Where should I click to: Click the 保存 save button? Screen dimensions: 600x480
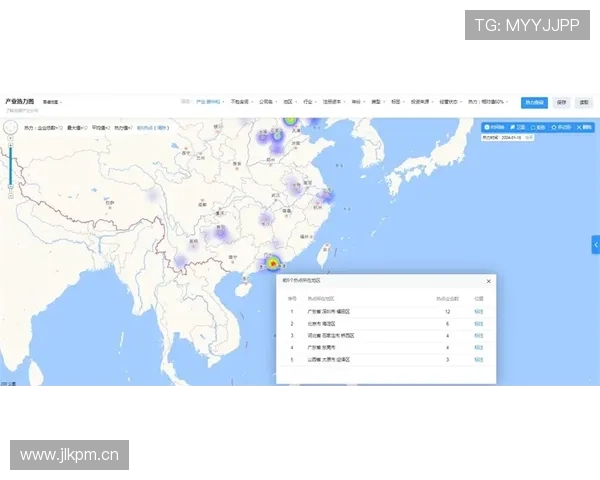(561, 102)
